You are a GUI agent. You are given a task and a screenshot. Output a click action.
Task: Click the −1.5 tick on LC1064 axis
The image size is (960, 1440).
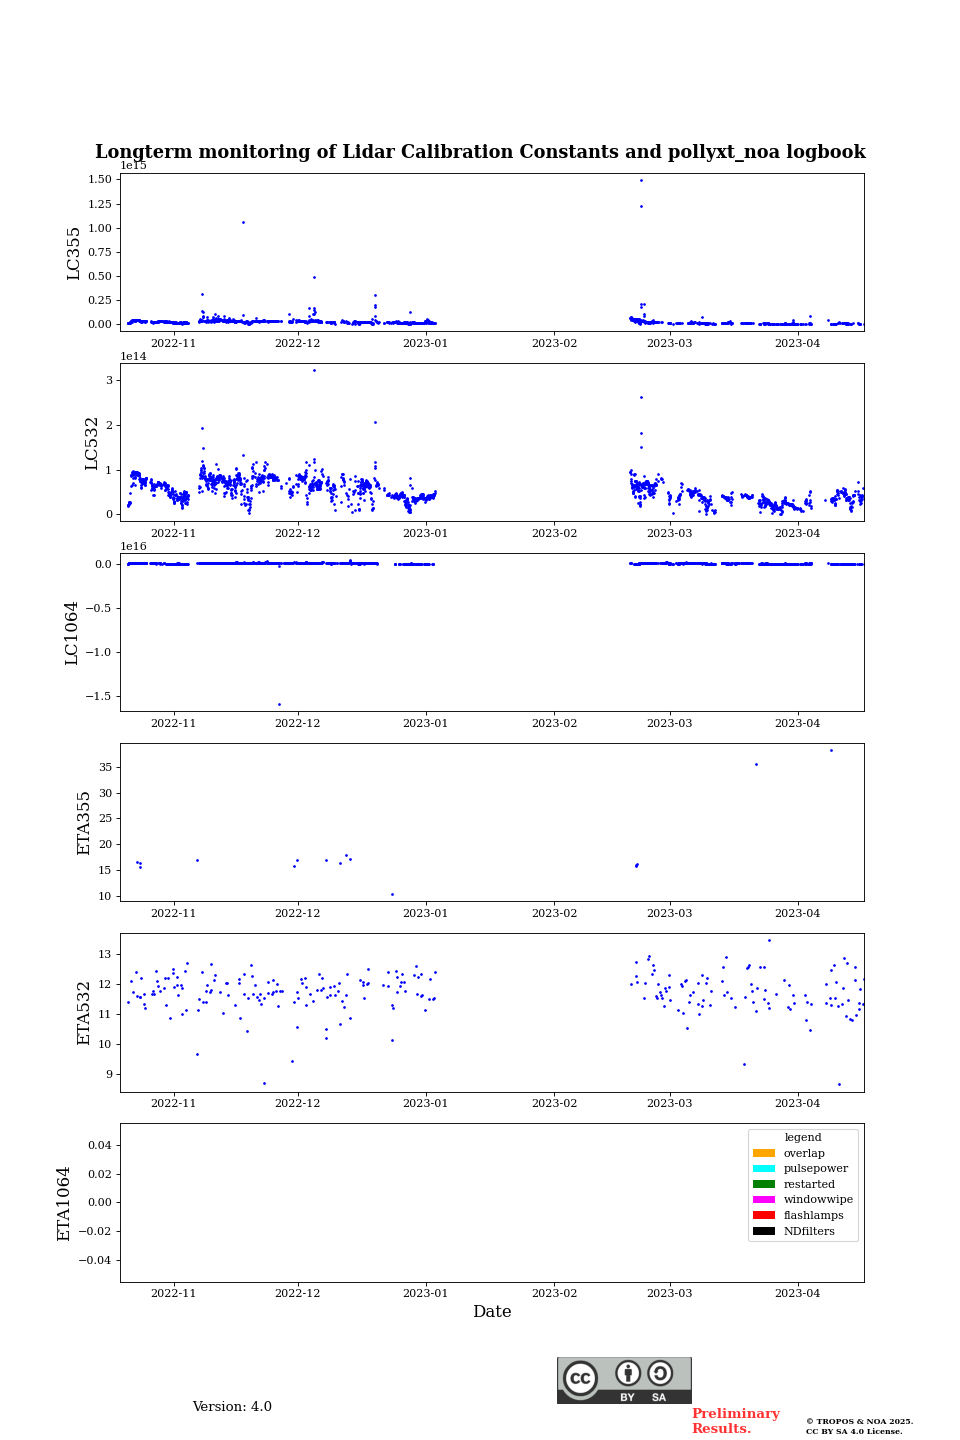(97, 697)
